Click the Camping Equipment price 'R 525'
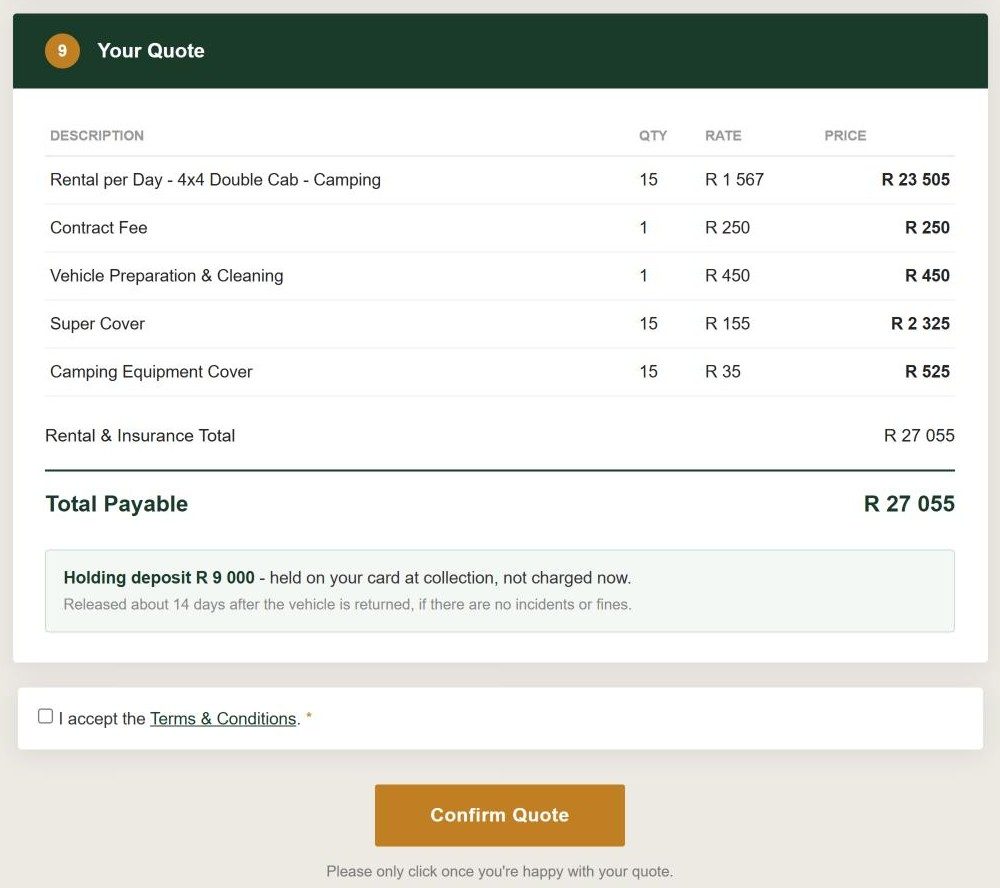Viewport: 1000px width, 888px height. point(927,372)
